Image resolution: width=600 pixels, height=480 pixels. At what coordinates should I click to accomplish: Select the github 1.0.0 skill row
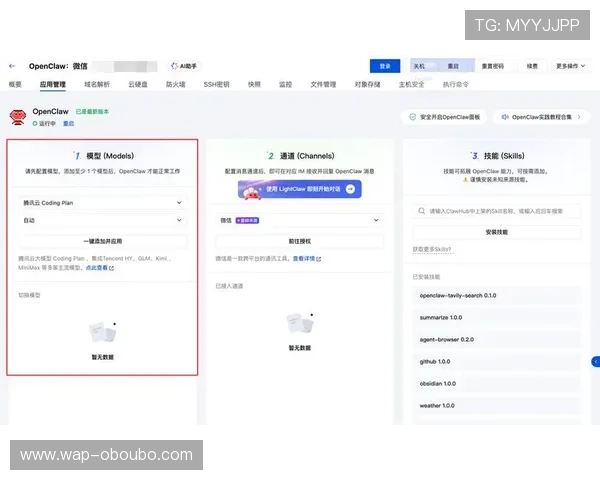(497, 362)
